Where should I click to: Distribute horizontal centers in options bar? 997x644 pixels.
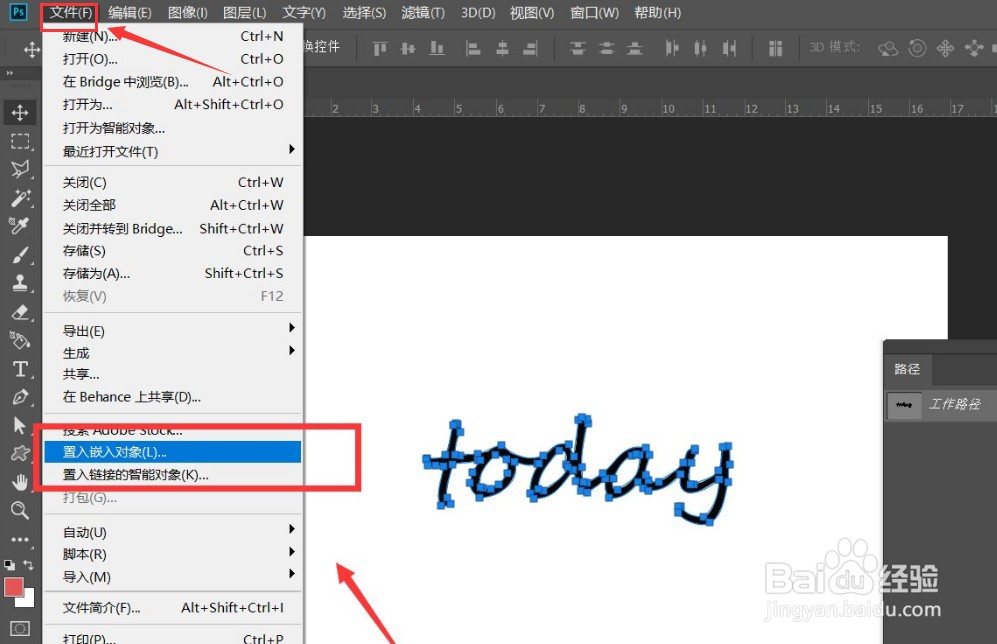pyautogui.click(x=700, y=48)
